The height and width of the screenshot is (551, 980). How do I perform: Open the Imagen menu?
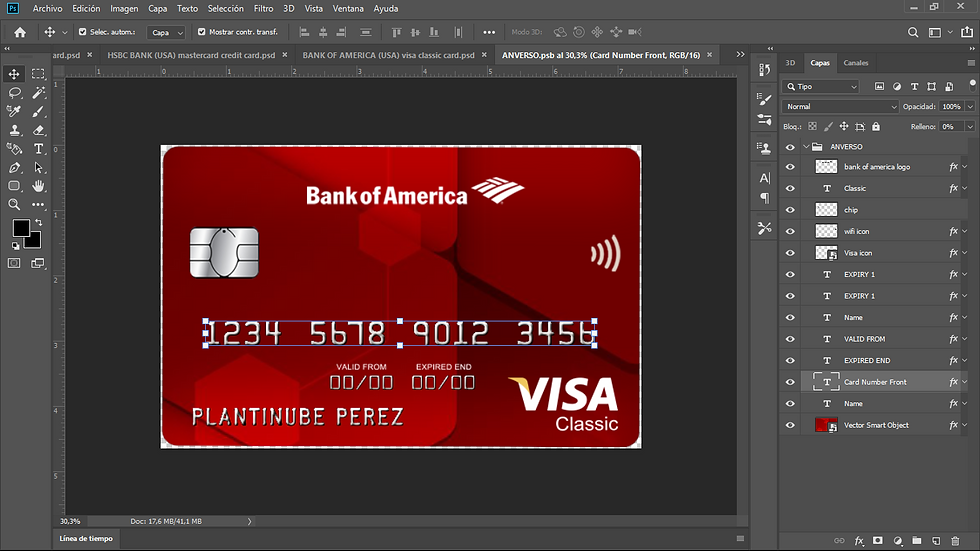(x=124, y=9)
